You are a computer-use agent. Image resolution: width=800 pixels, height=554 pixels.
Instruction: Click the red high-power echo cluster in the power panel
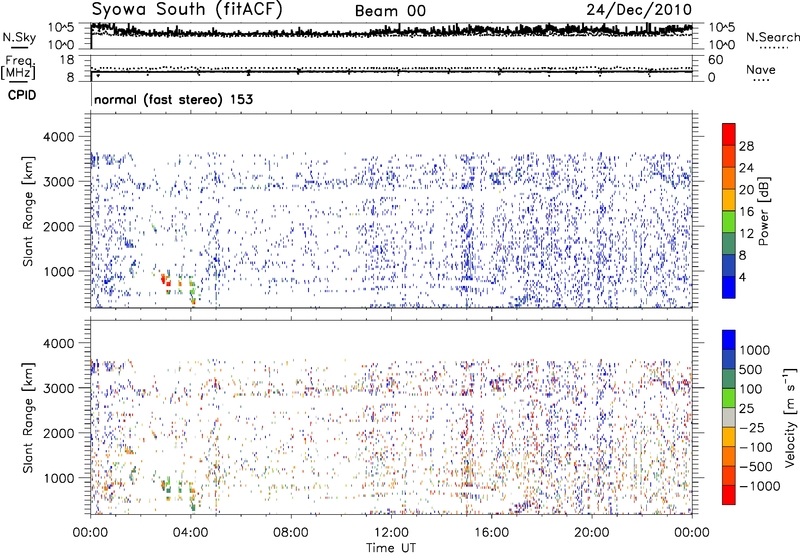pyautogui.click(x=166, y=281)
